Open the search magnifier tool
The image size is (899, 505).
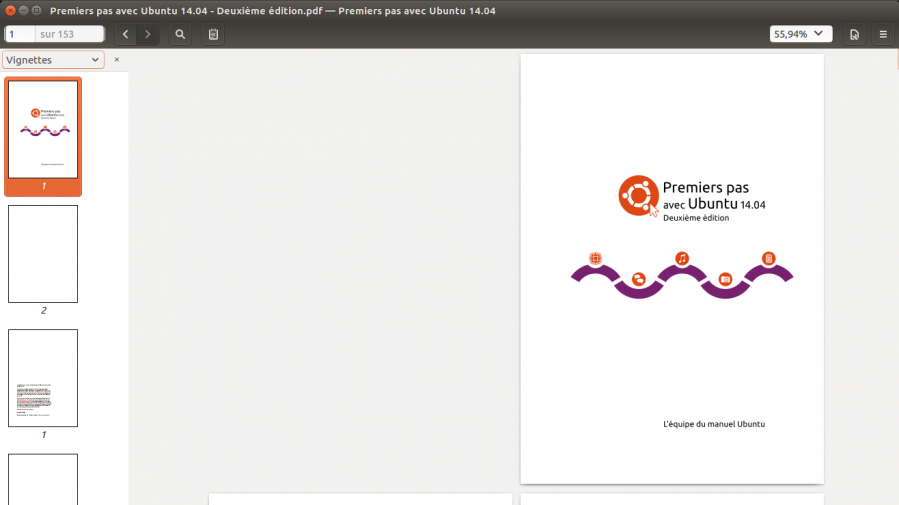(x=180, y=34)
